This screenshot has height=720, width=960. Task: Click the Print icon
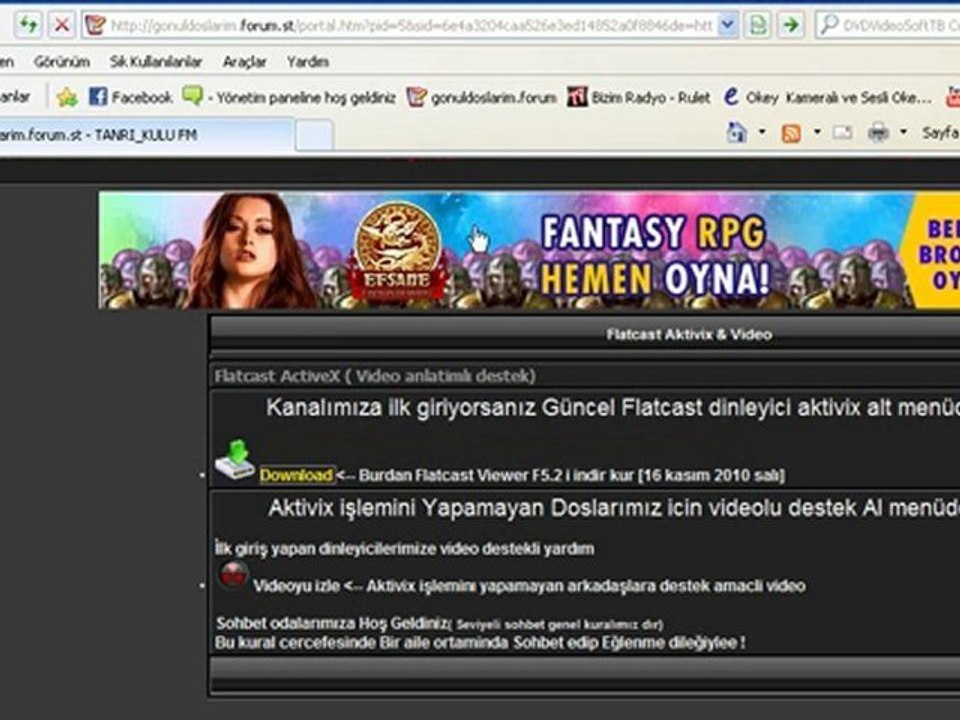click(x=878, y=132)
